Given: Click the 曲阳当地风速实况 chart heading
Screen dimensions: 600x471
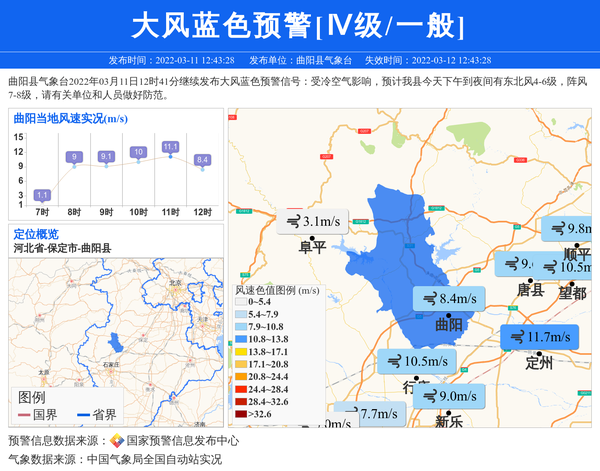Looking at the screenshot, I should [70, 118].
